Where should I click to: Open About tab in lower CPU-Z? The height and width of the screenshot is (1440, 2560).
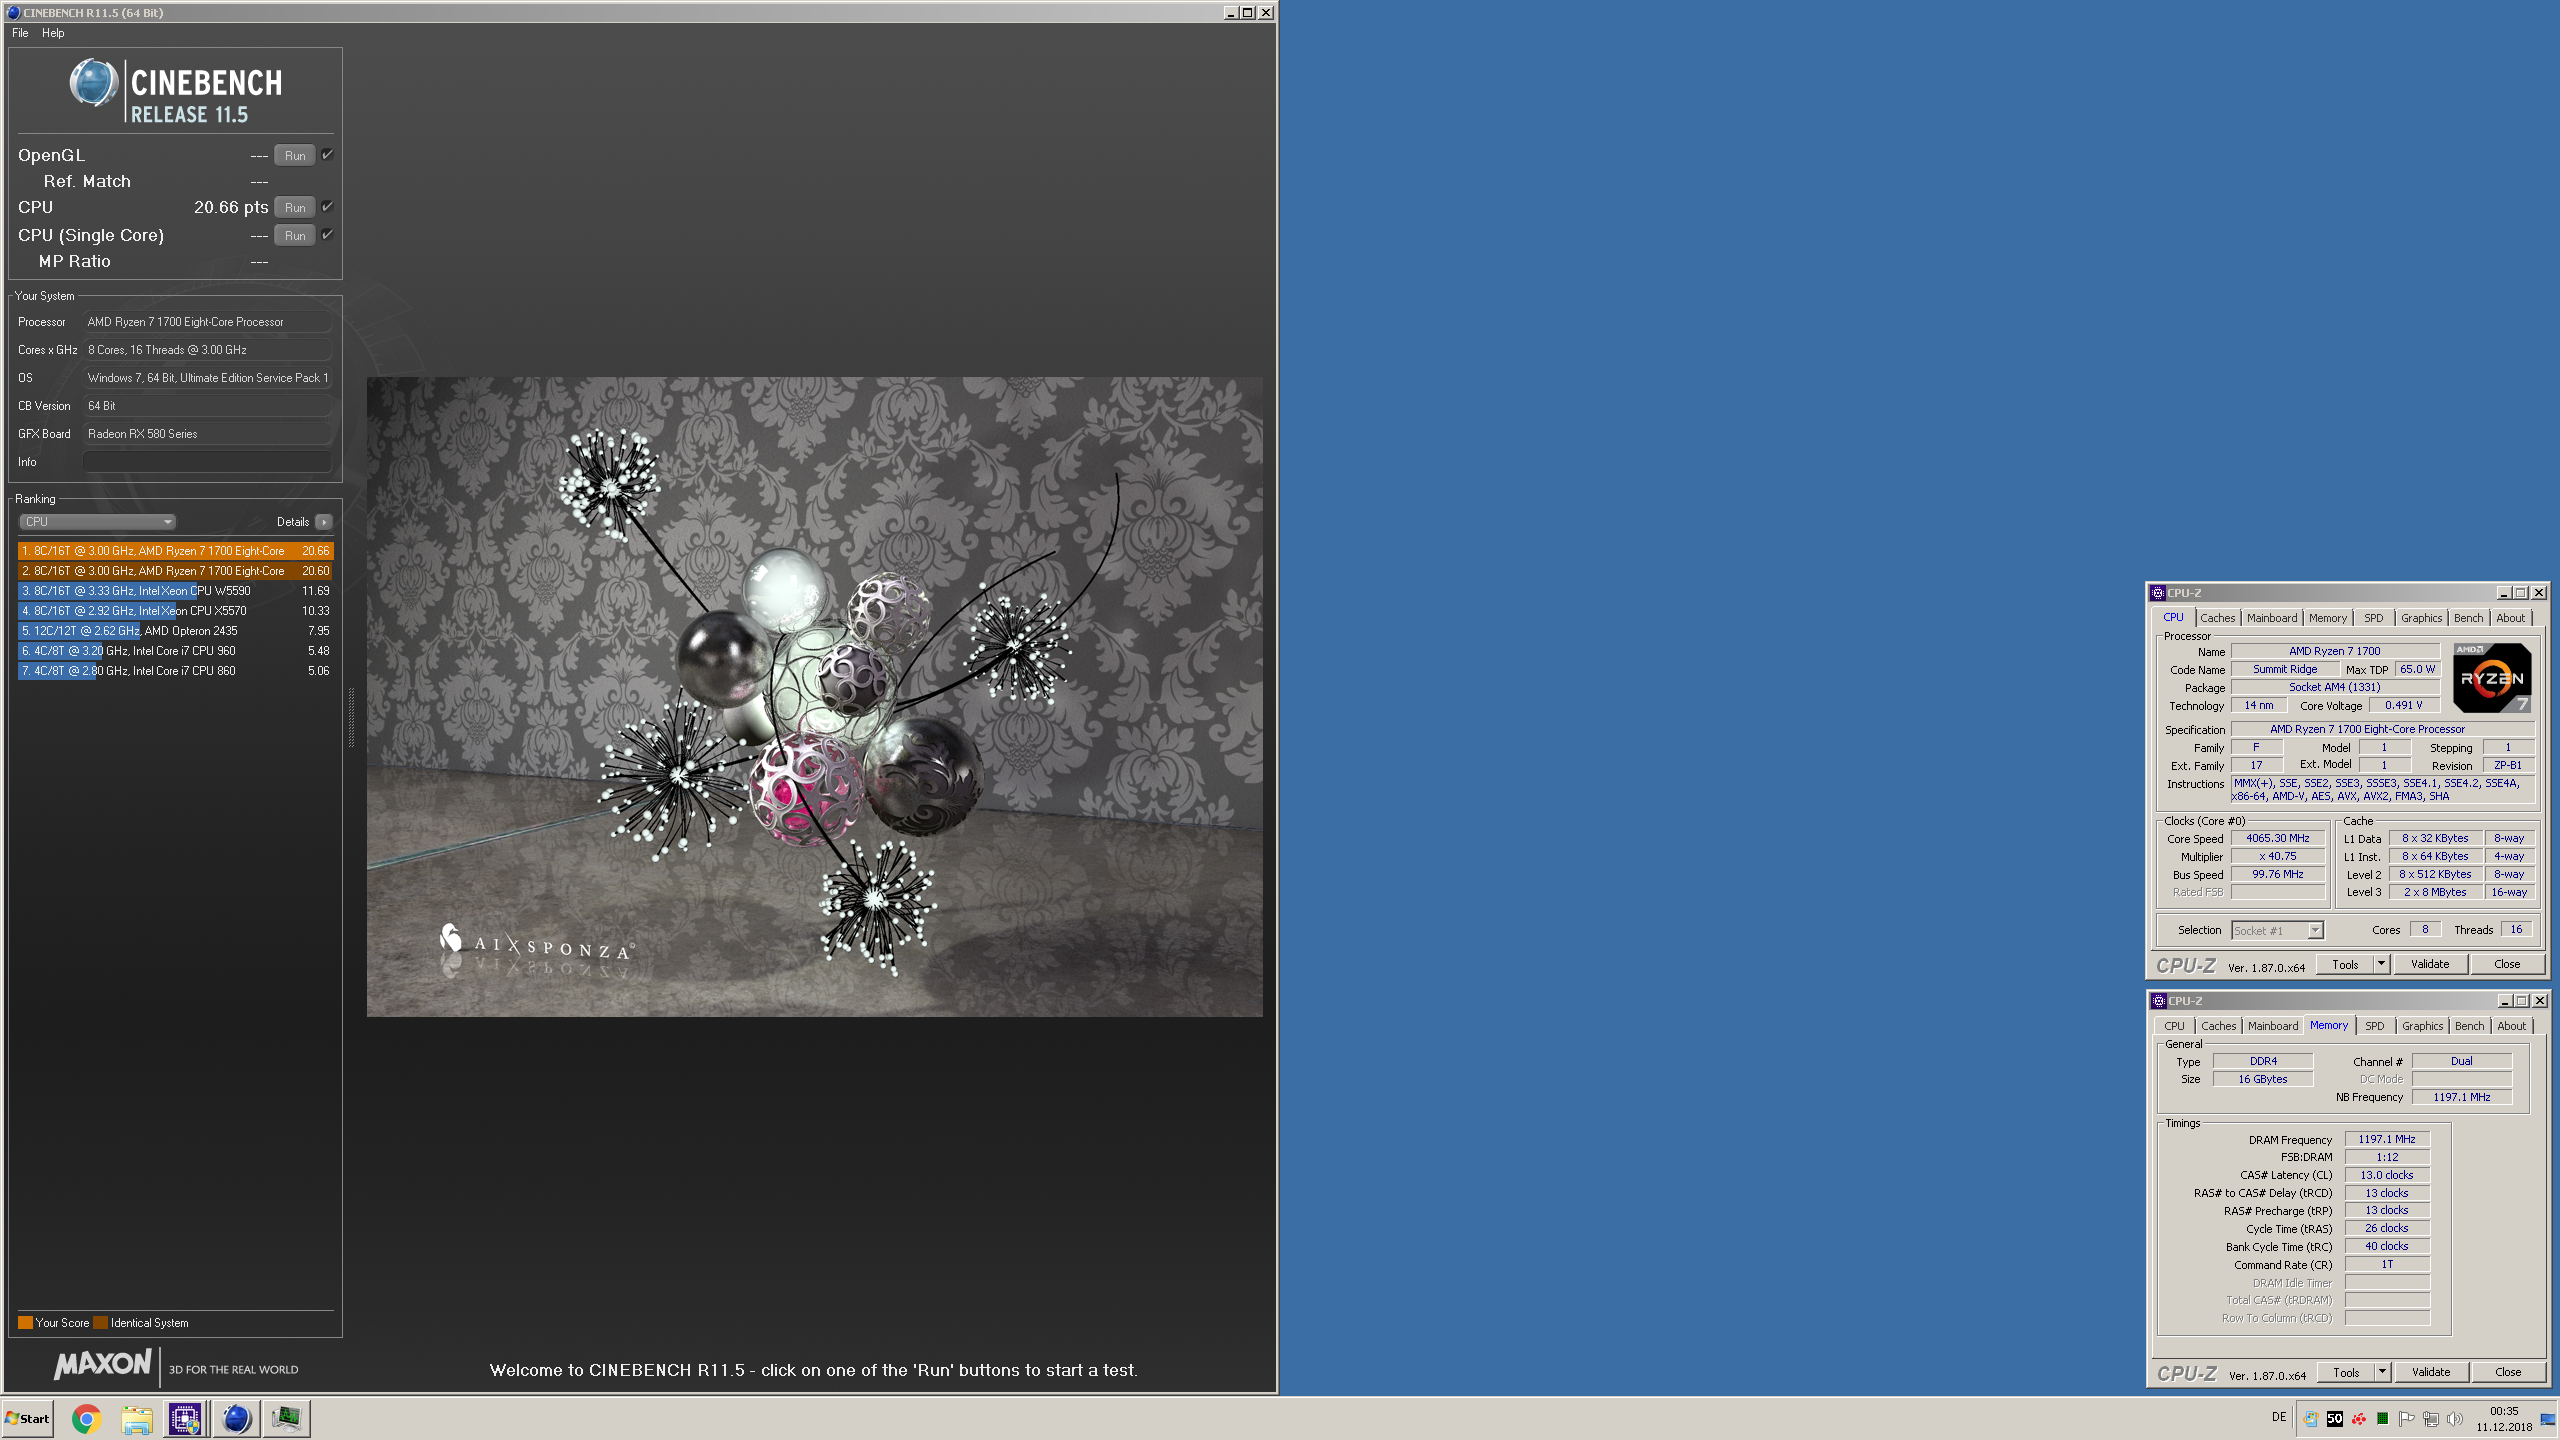coord(2511,1026)
